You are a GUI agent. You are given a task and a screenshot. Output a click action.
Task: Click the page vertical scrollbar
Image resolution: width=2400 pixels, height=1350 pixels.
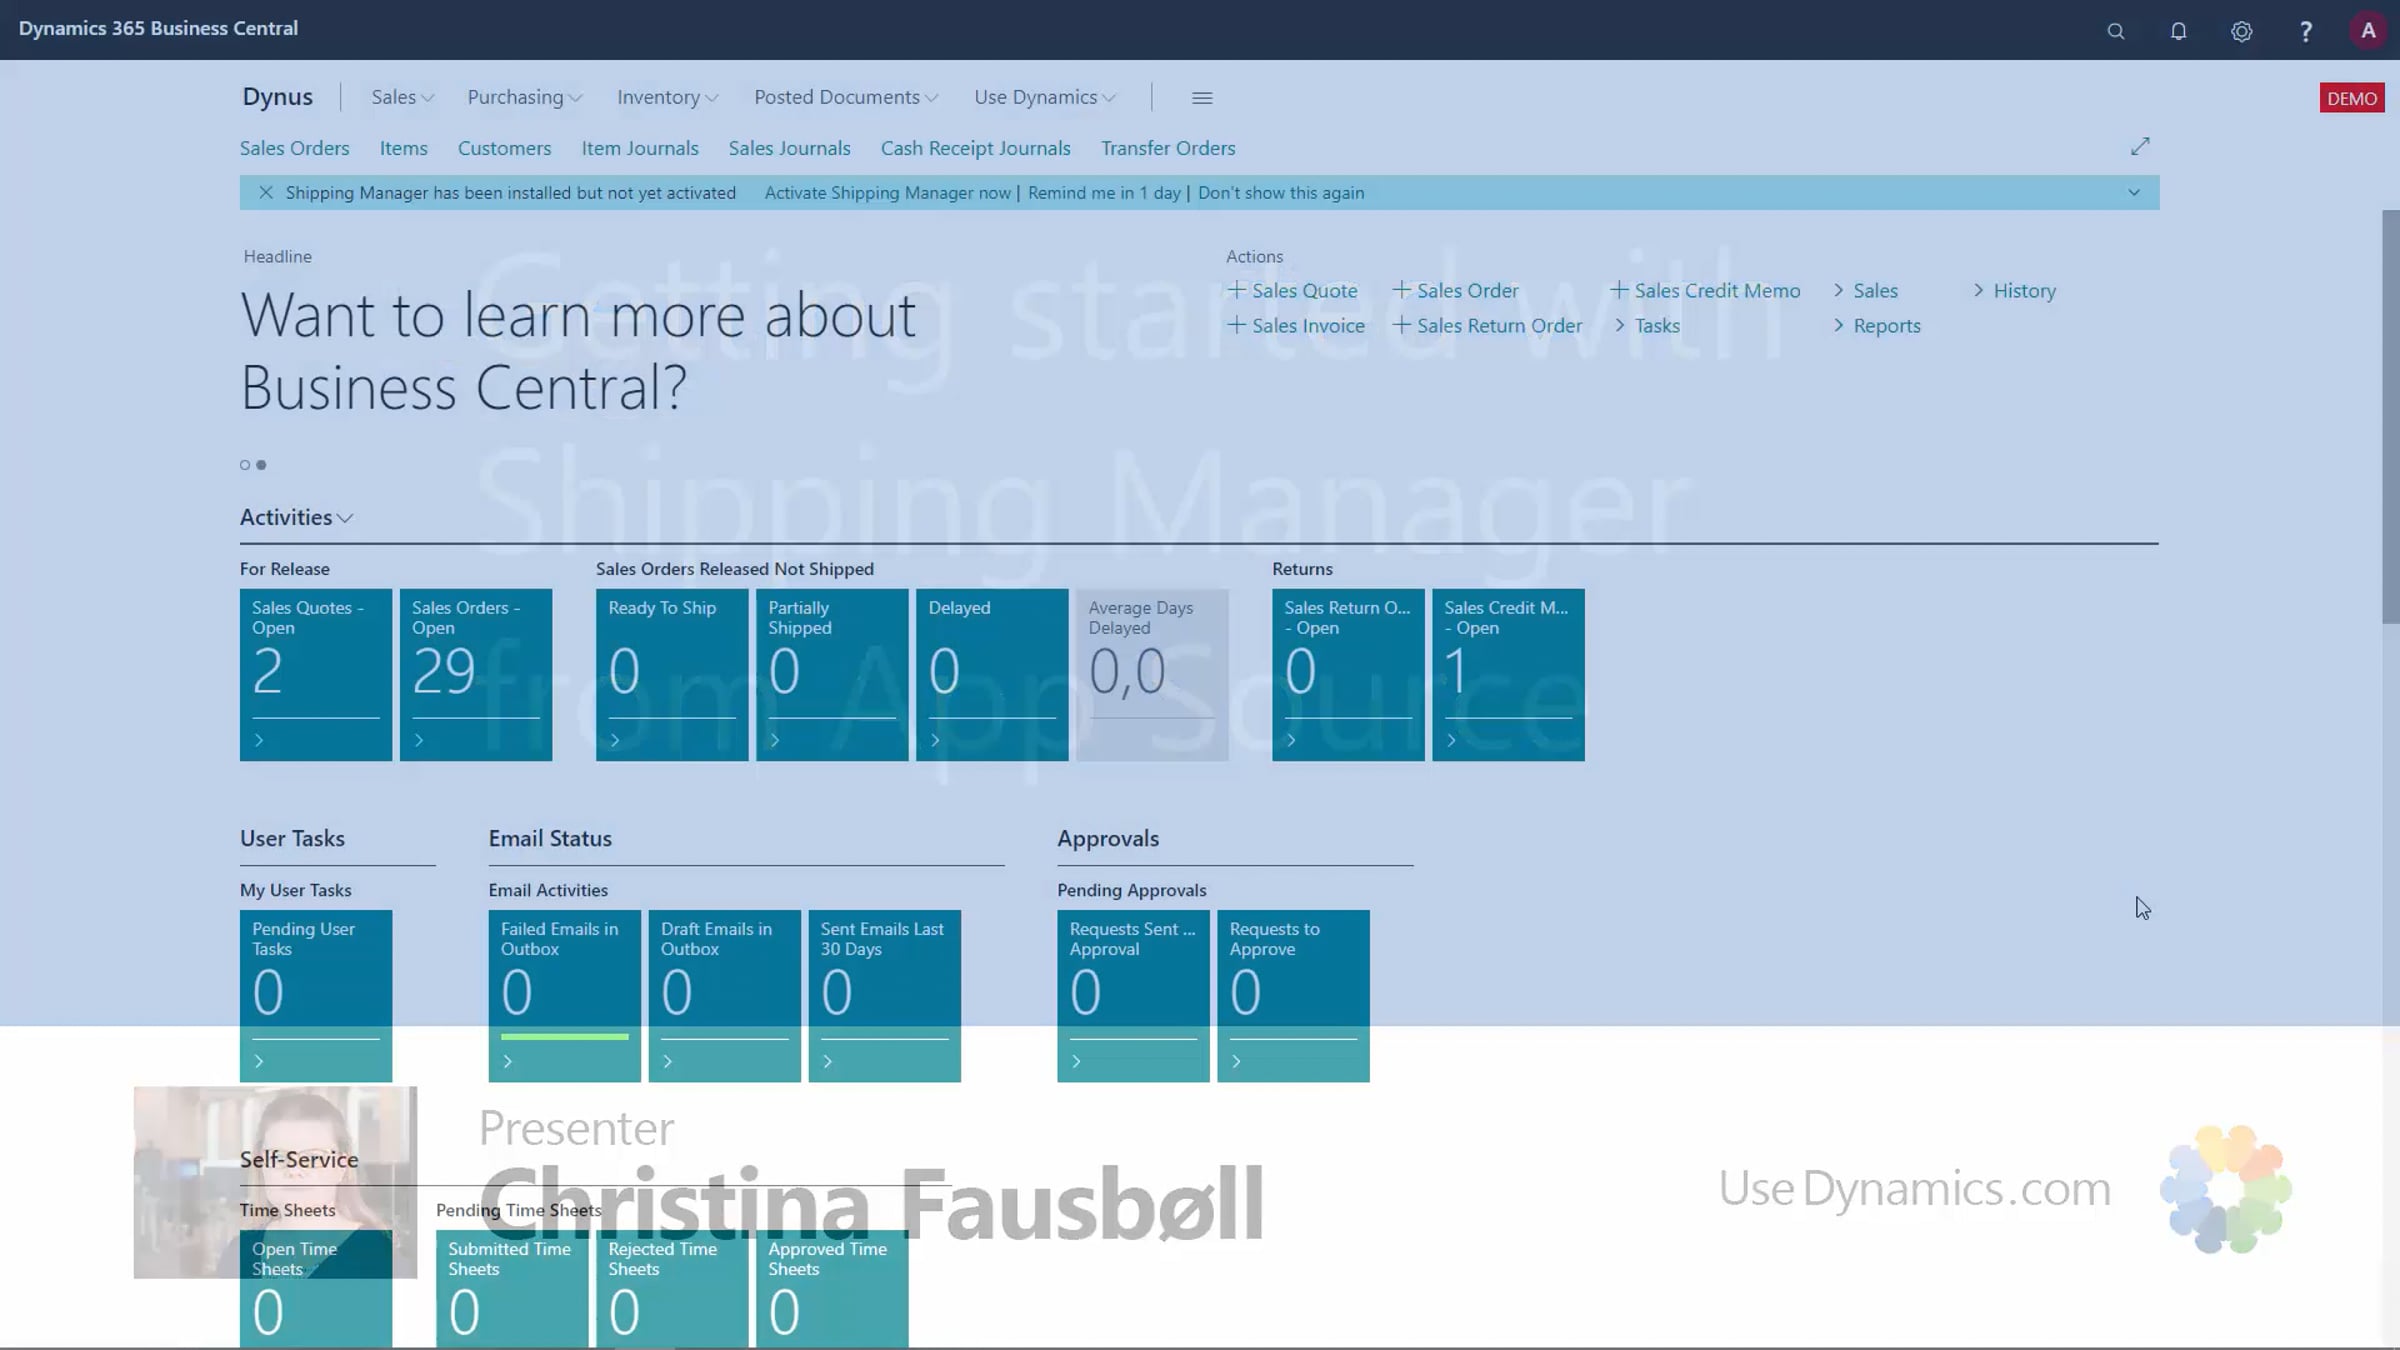point(2391,417)
